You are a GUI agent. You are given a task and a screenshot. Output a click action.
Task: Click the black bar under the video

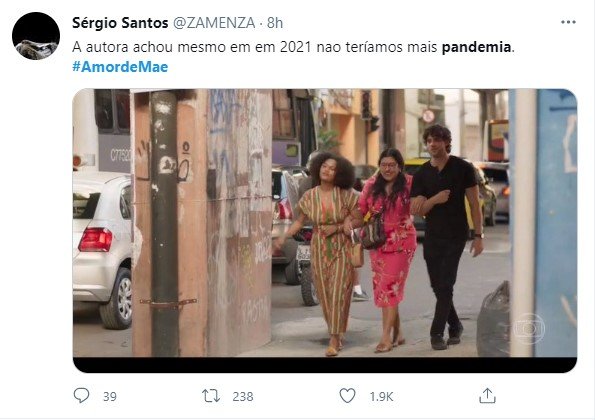coord(325,365)
